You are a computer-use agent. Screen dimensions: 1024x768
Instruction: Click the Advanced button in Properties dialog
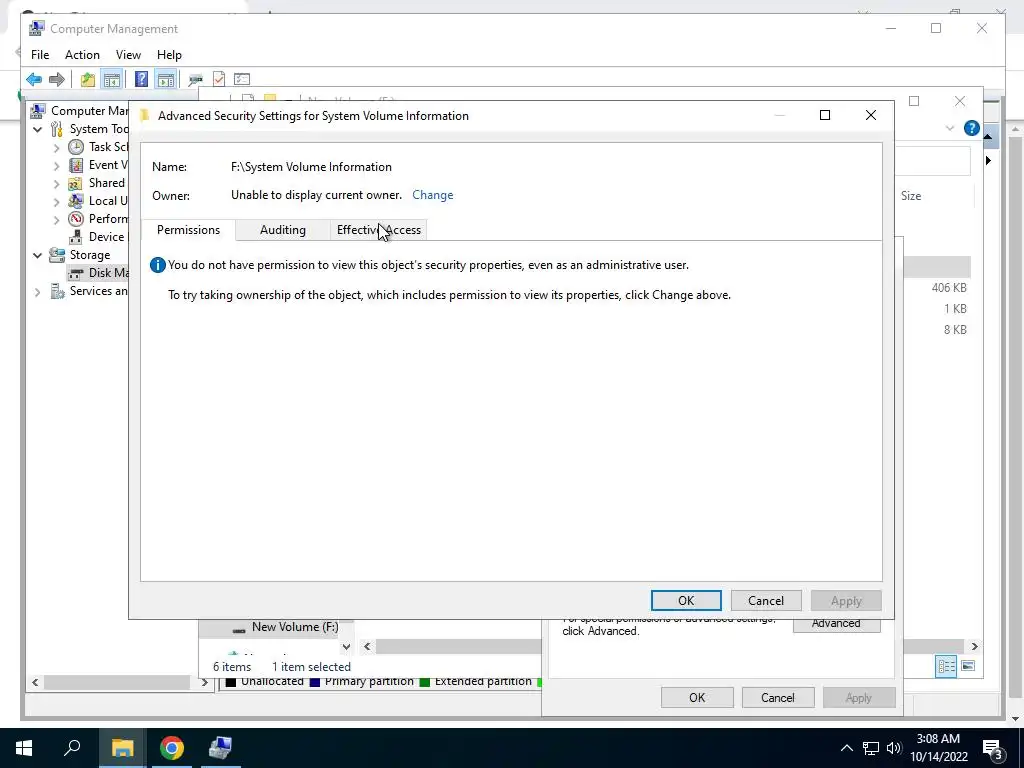[836, 625]
